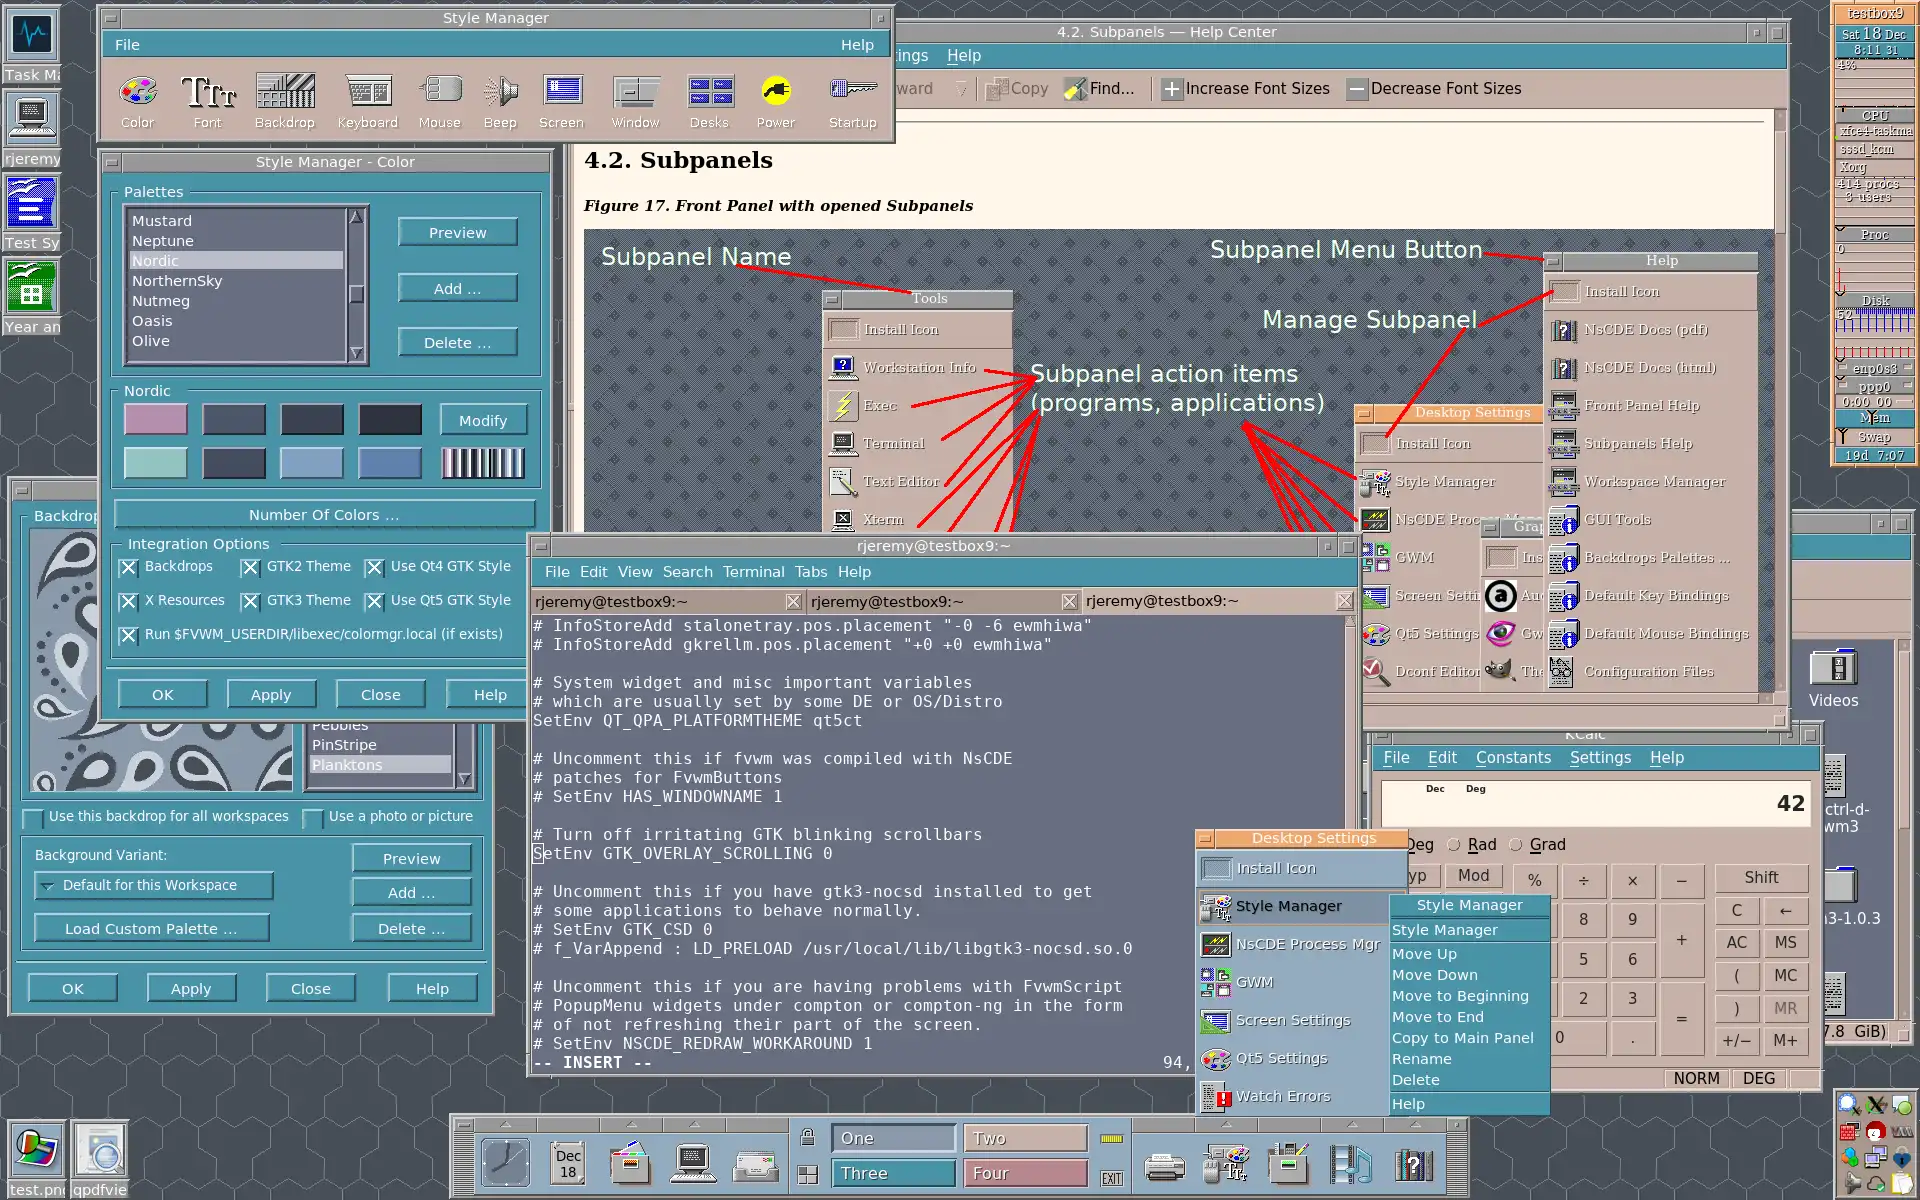Screen dimensions: 1920x1200
Task: Click 'Load Custom Palette' in Backdrop dialog
Action: (x=150, y=928)
